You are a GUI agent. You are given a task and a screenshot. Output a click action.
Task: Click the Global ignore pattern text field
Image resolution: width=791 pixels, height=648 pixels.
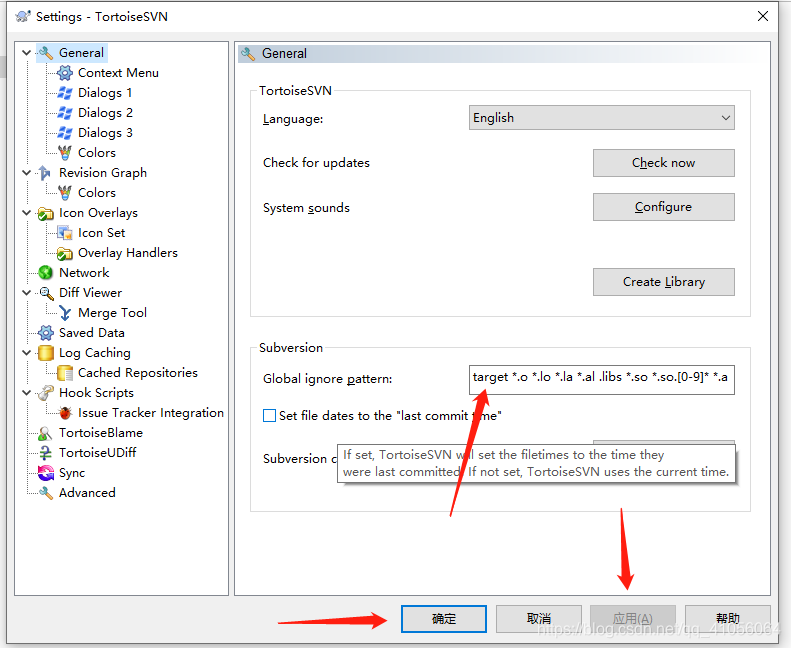point(601,379)
